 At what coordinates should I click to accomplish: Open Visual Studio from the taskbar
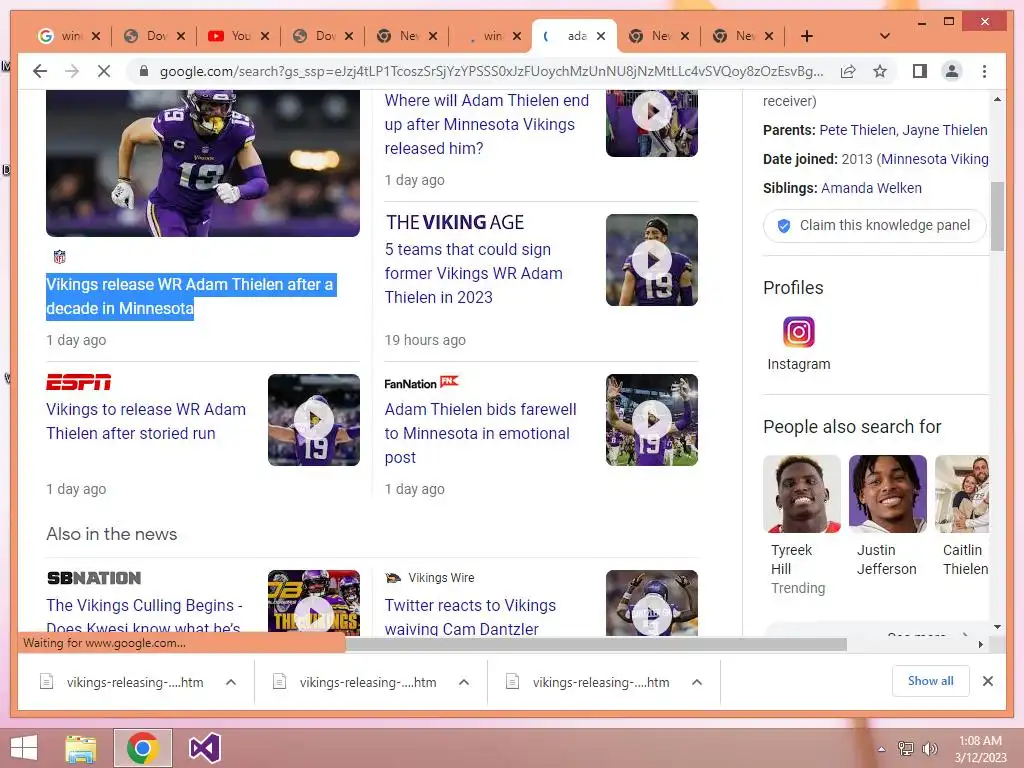(x=204, y=748)
